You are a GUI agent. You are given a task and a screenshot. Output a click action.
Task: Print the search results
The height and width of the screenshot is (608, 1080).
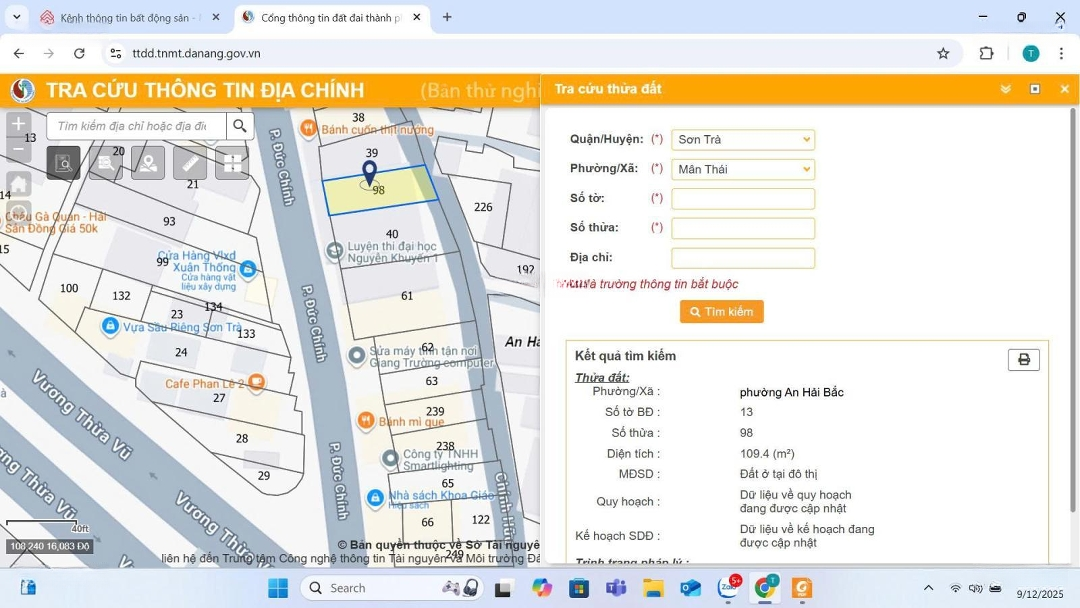click(1023, 360)
